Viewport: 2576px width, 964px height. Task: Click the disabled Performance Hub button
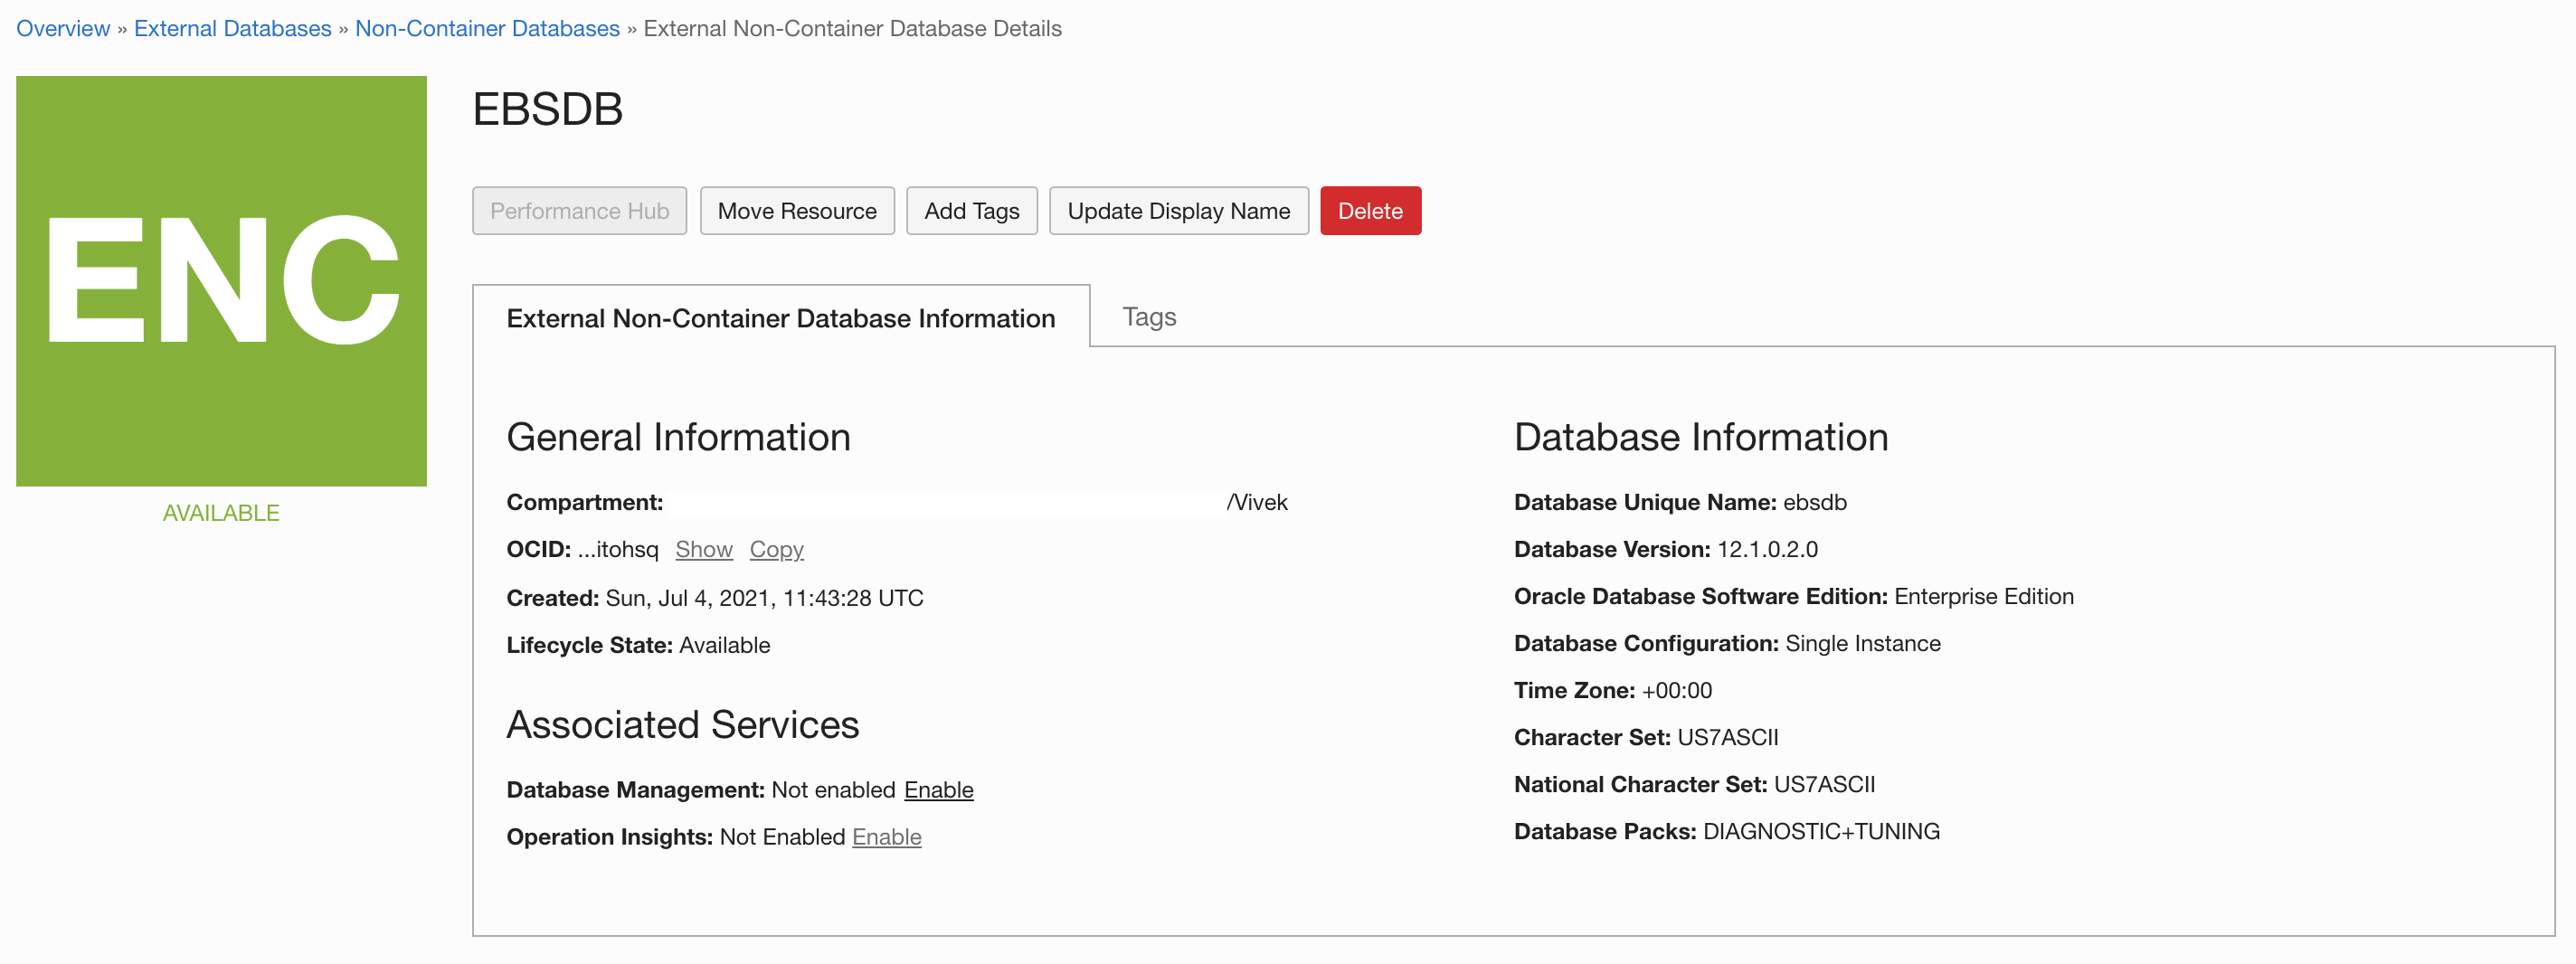[579, 210]
